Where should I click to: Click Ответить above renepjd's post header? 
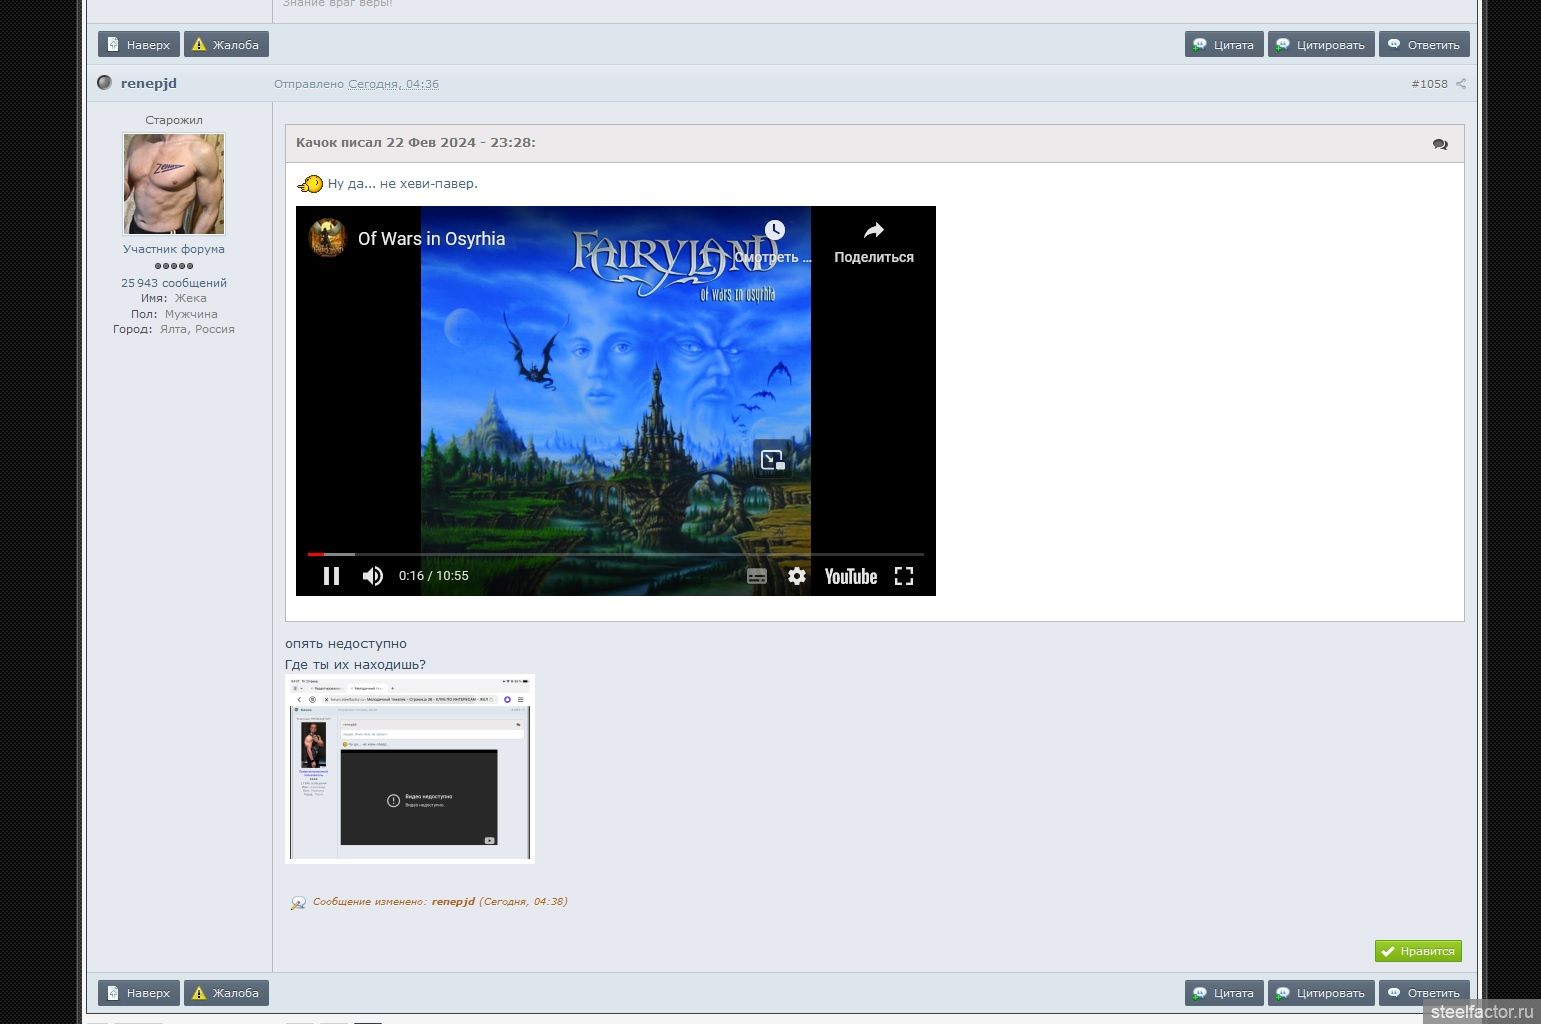pyautogui.click(x=1424, y=44)
